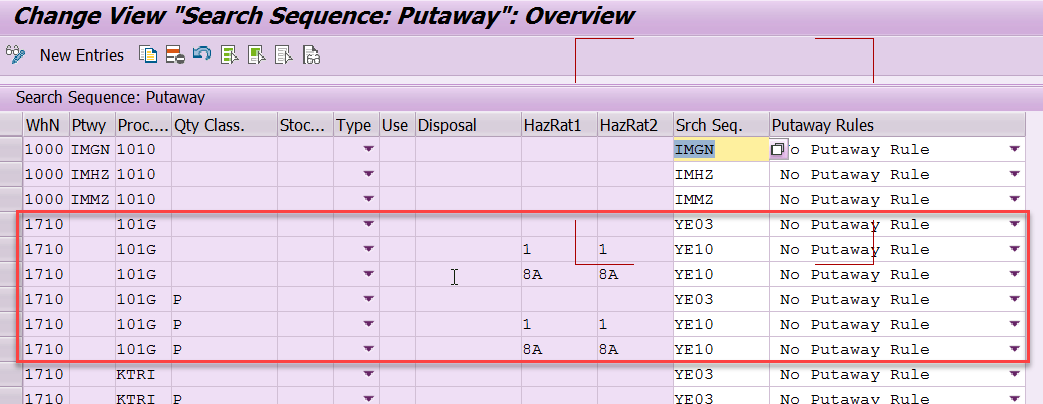Viewport: 1043px width, 404px height.
Task: Click the last toolbar icon after Deselect All
Action: [x=311, y=55]
